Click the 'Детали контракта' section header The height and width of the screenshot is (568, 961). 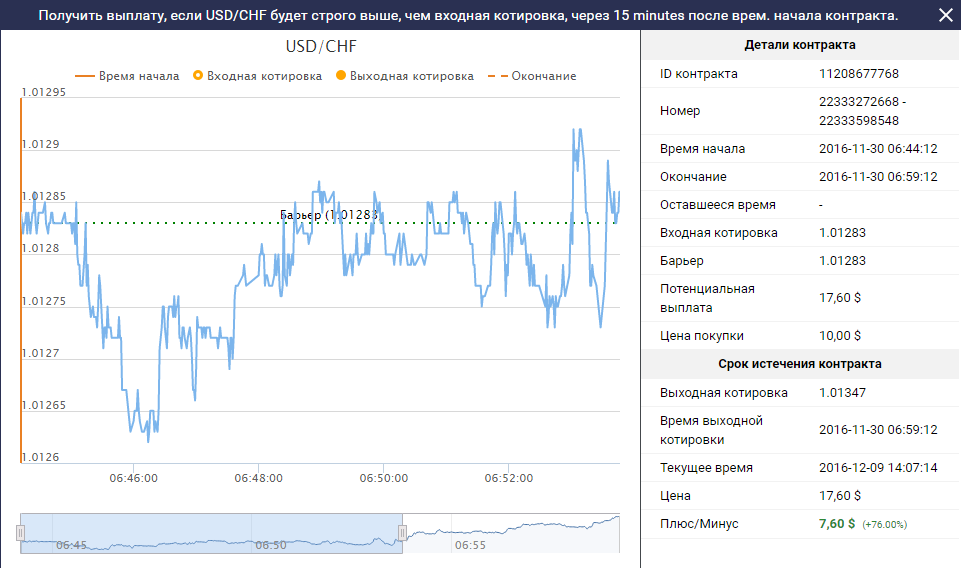800,45
